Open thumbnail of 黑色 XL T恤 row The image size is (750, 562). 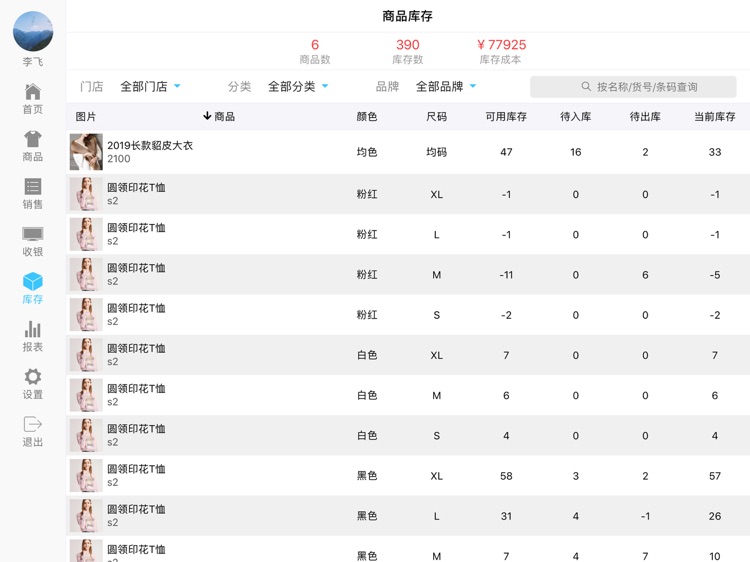(x=86, y=475)
